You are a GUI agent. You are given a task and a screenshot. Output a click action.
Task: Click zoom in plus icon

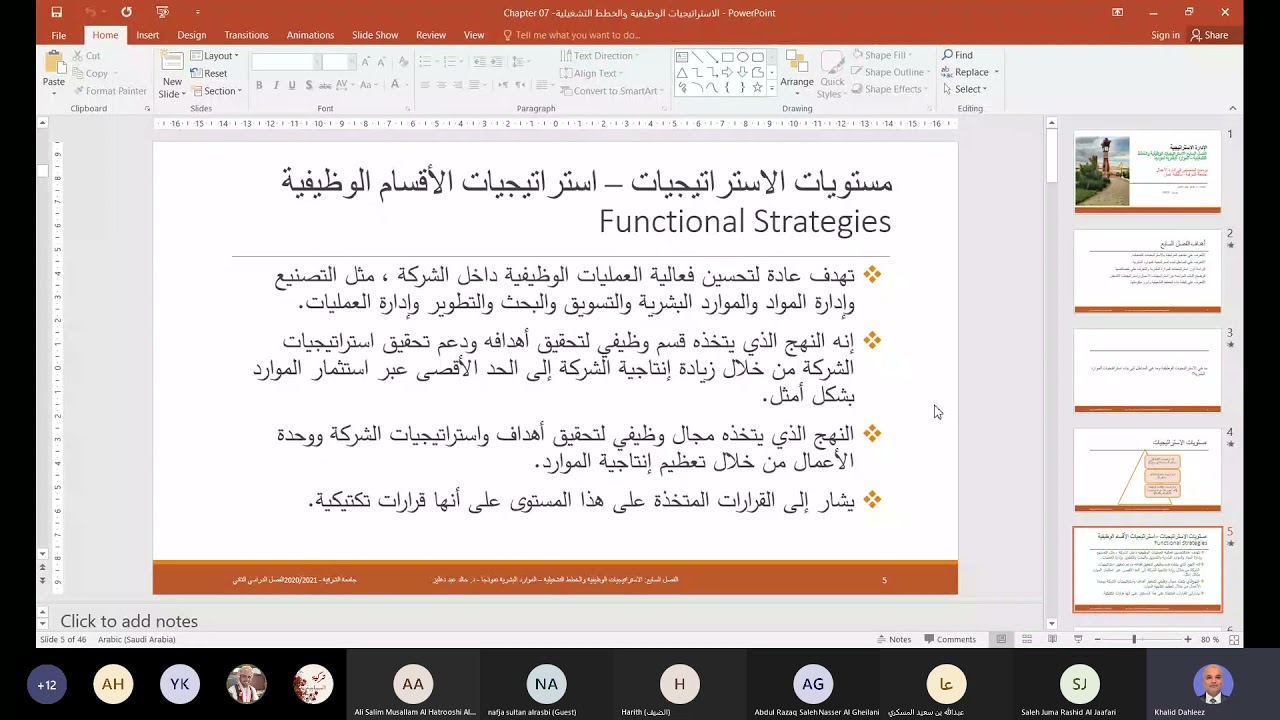coord(1188,639)
